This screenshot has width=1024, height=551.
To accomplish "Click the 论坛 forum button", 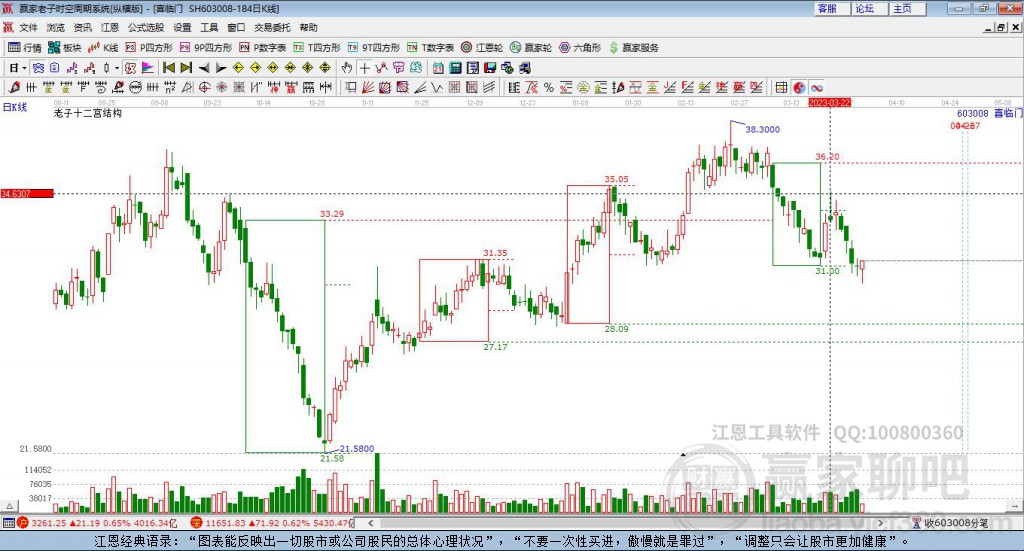I will pyautogui.click(x=870, y=8).
